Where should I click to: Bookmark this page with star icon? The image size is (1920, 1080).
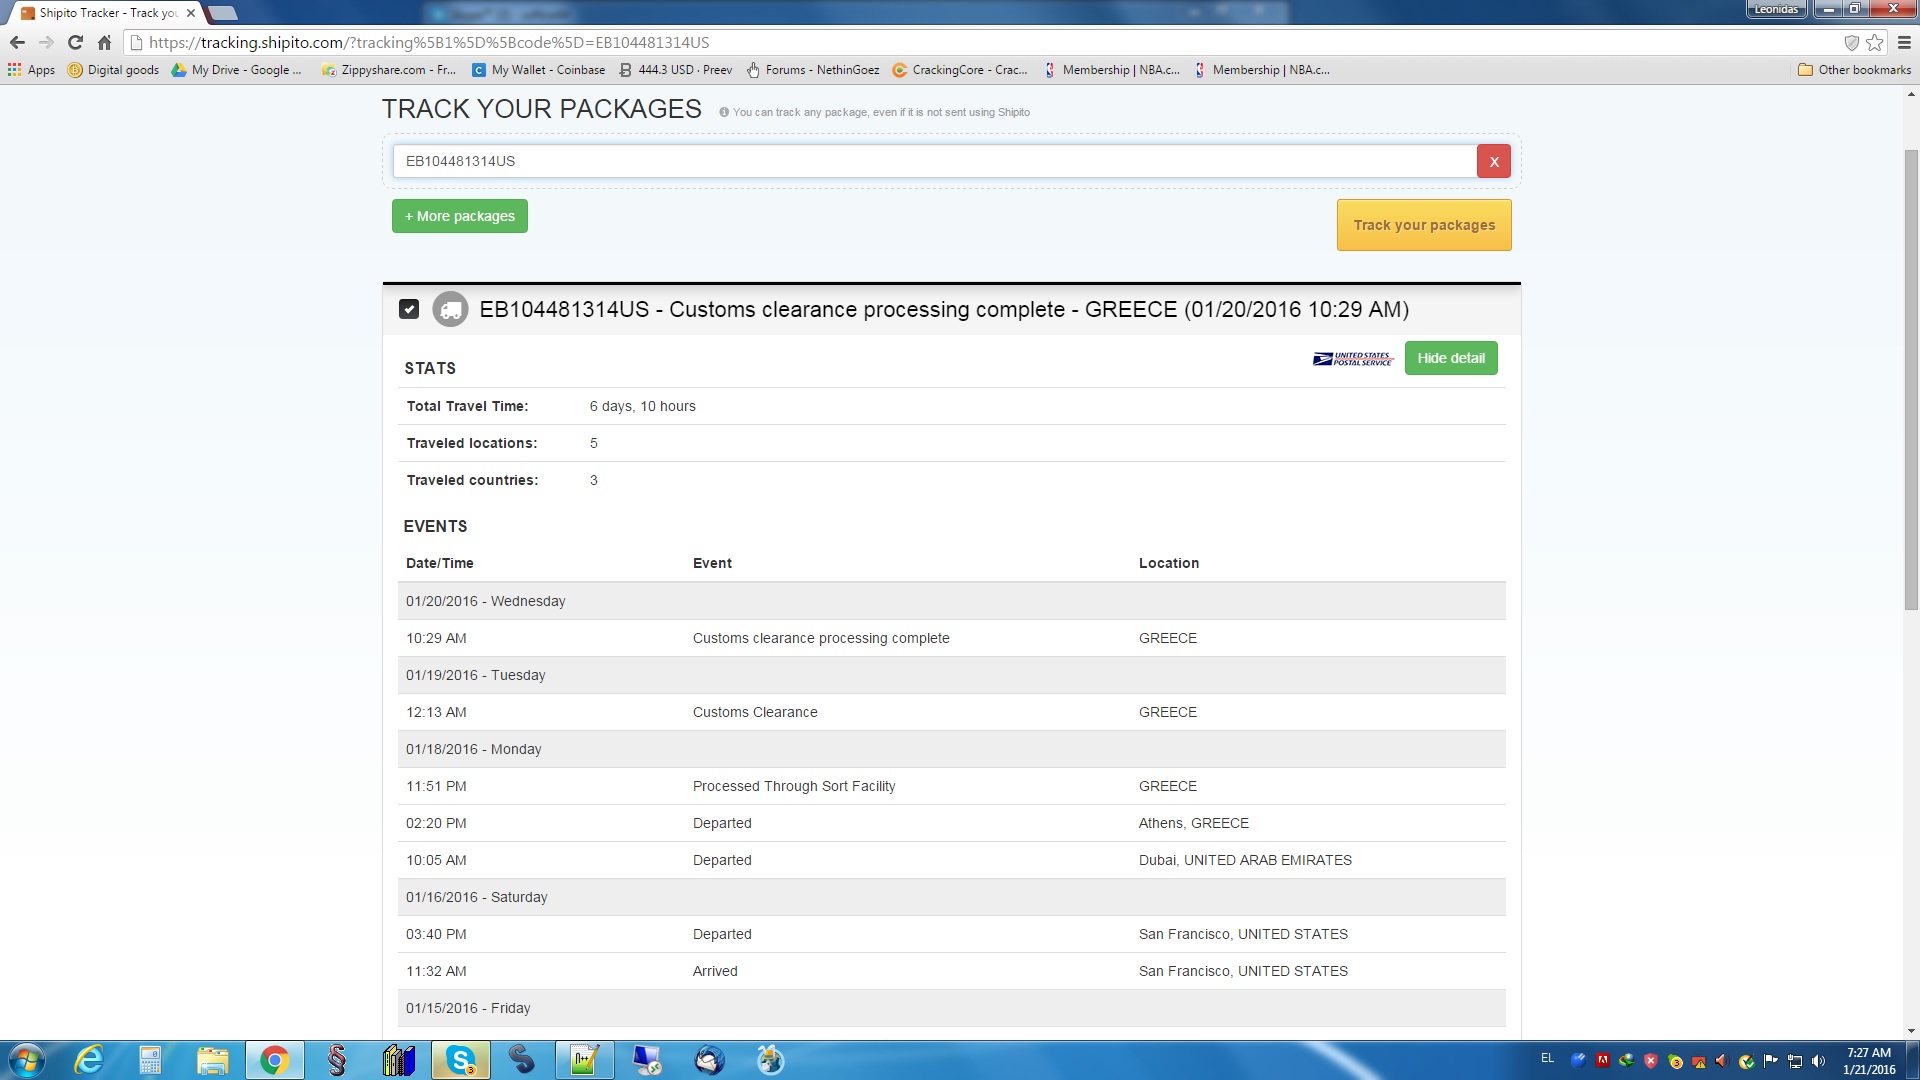(x=1874, y=42)
